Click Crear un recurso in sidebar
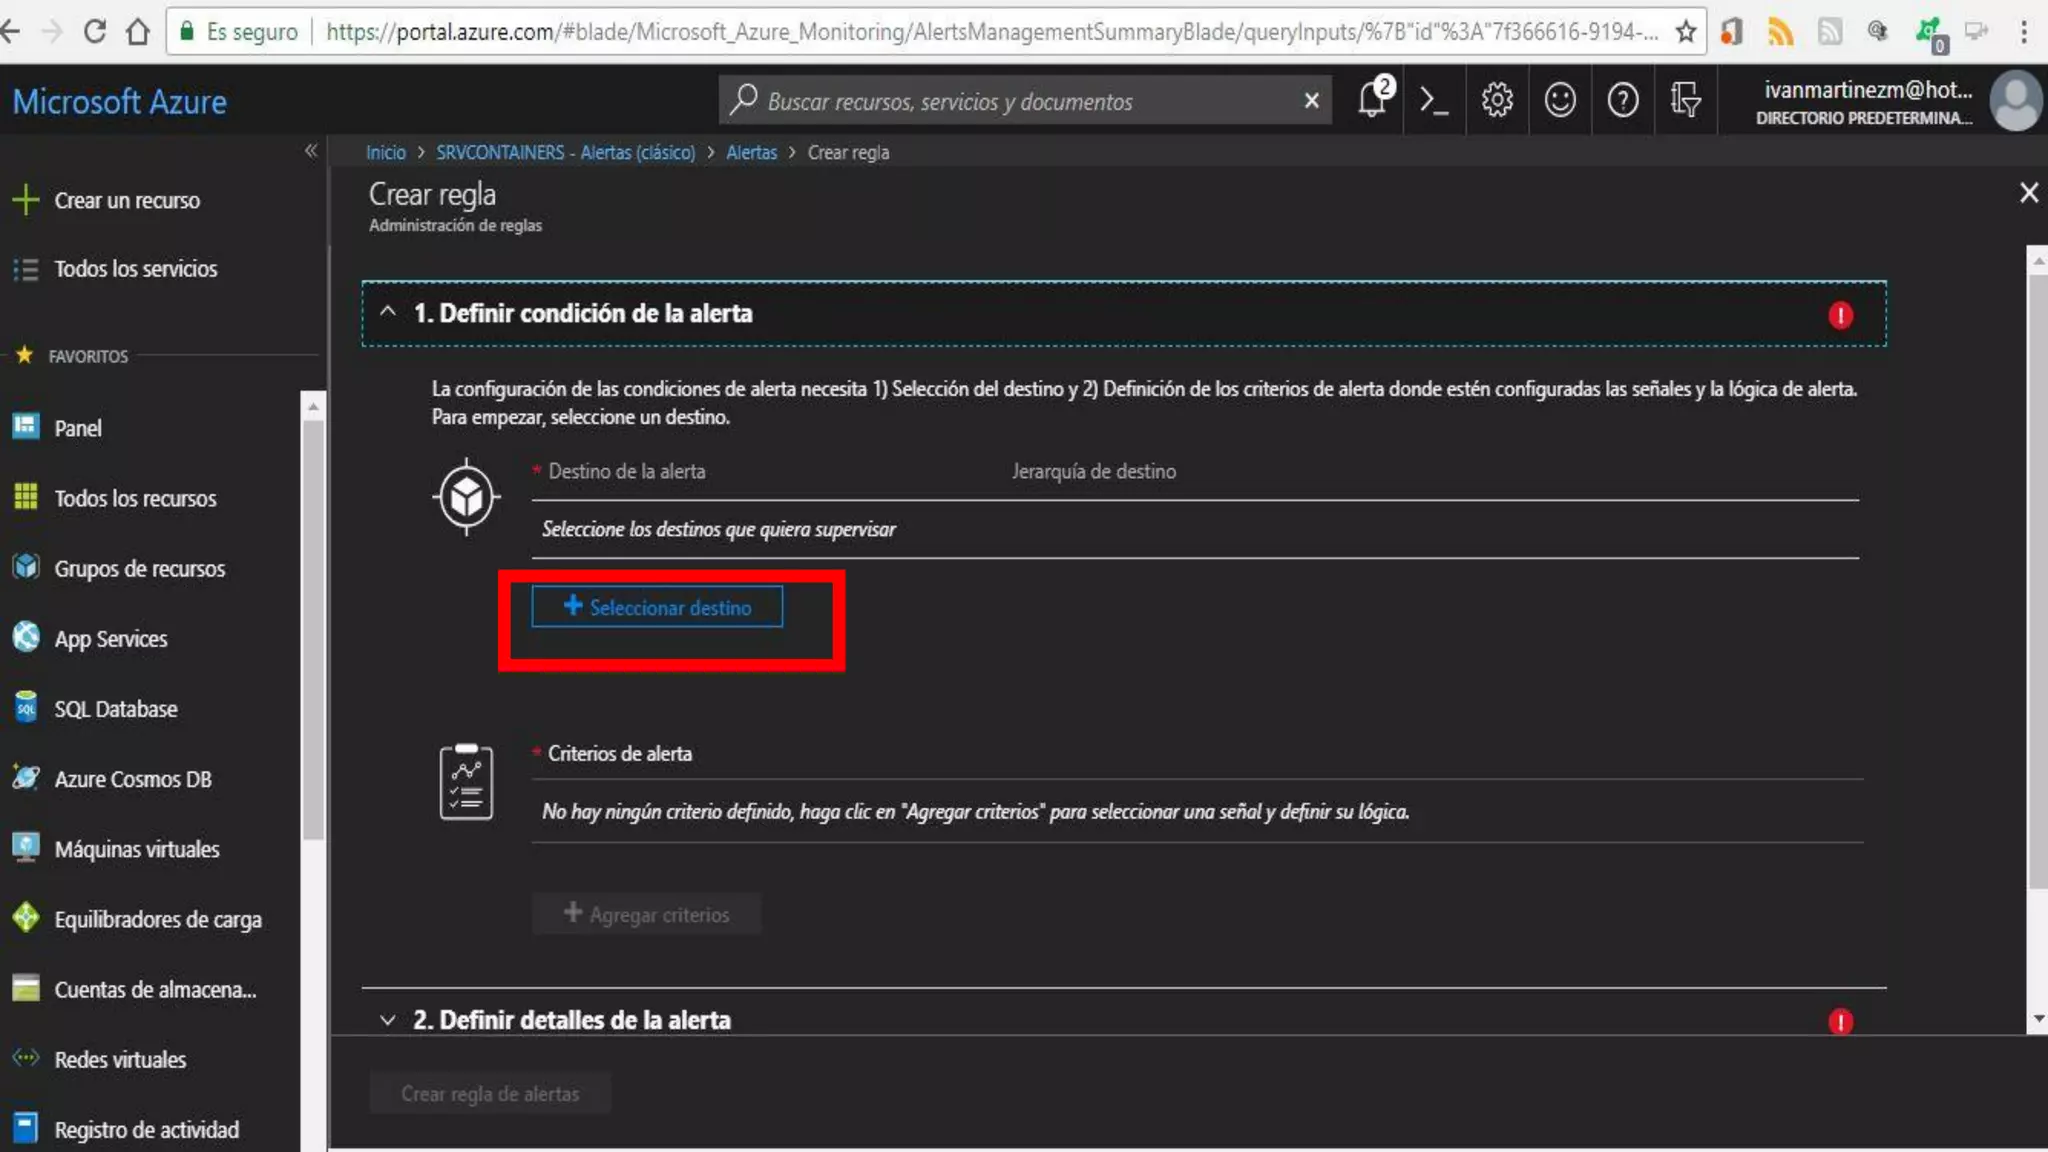The width and height of the screenshot is (2048, 1152). [126, 200]
